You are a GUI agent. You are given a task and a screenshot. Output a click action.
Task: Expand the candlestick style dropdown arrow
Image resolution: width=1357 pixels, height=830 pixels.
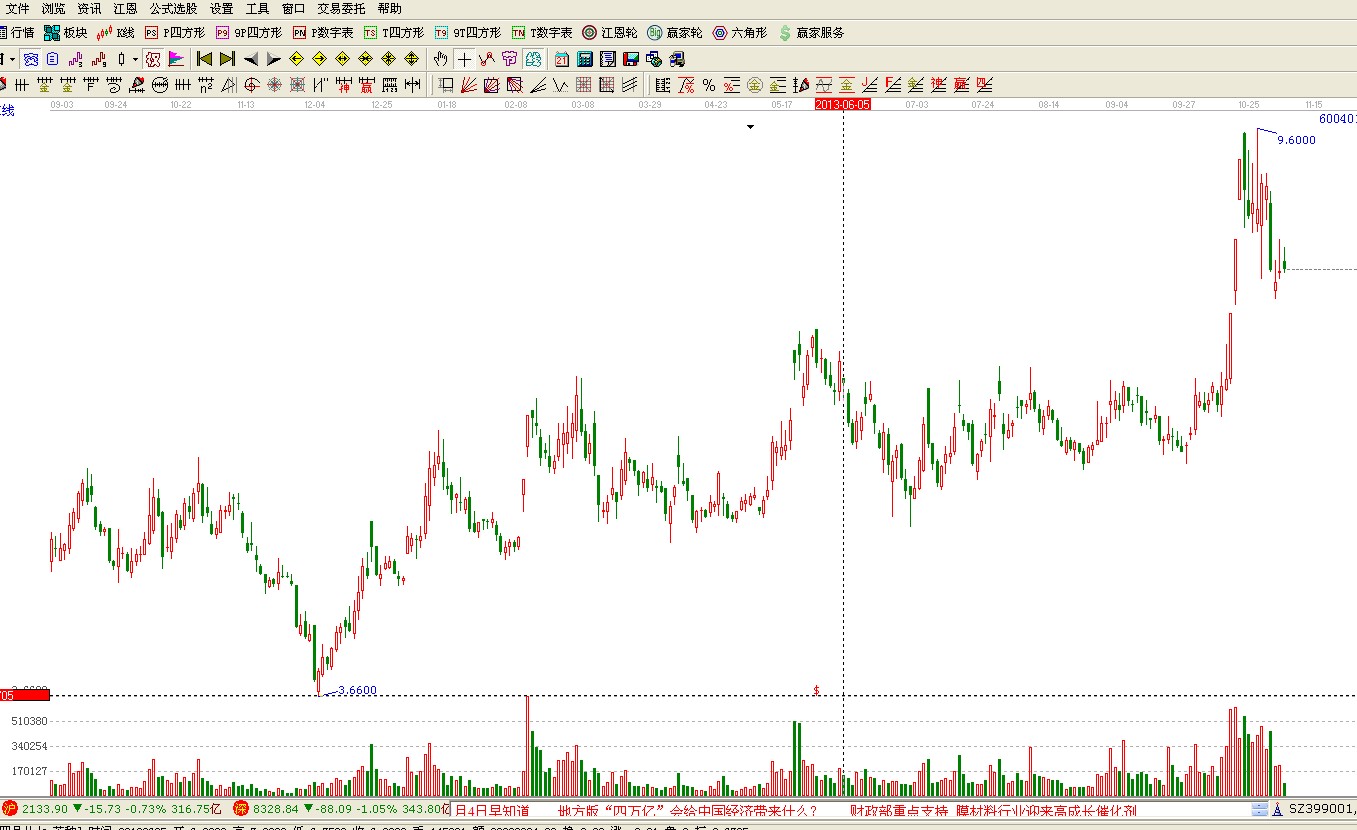(136, 59)
